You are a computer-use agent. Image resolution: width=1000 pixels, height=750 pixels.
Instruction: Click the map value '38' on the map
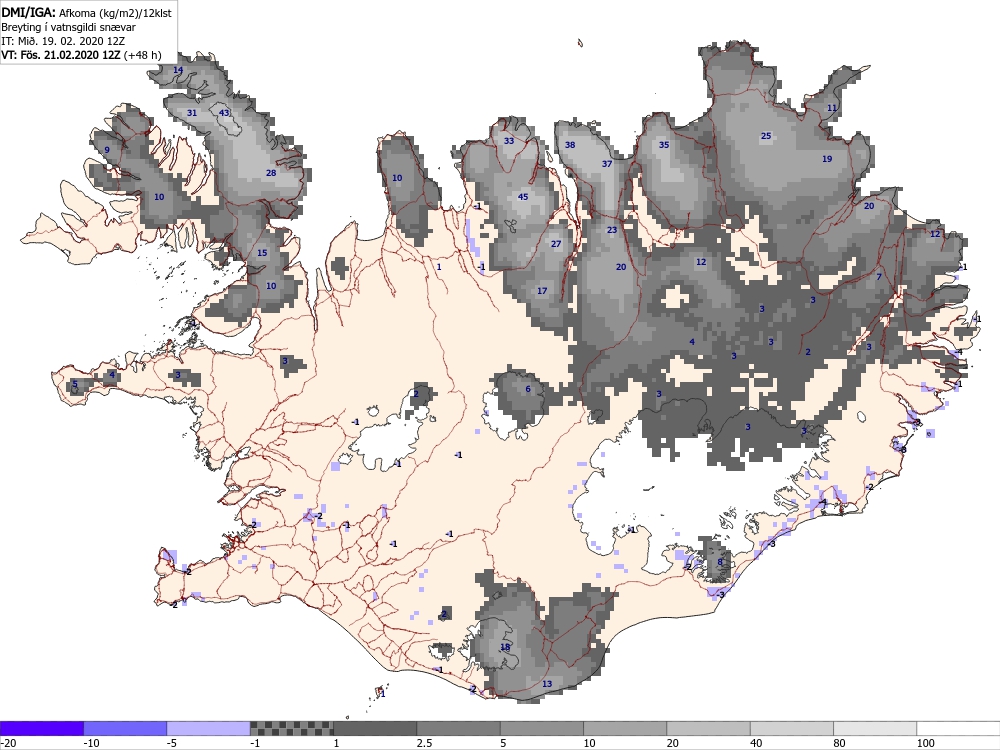[570, 145]
